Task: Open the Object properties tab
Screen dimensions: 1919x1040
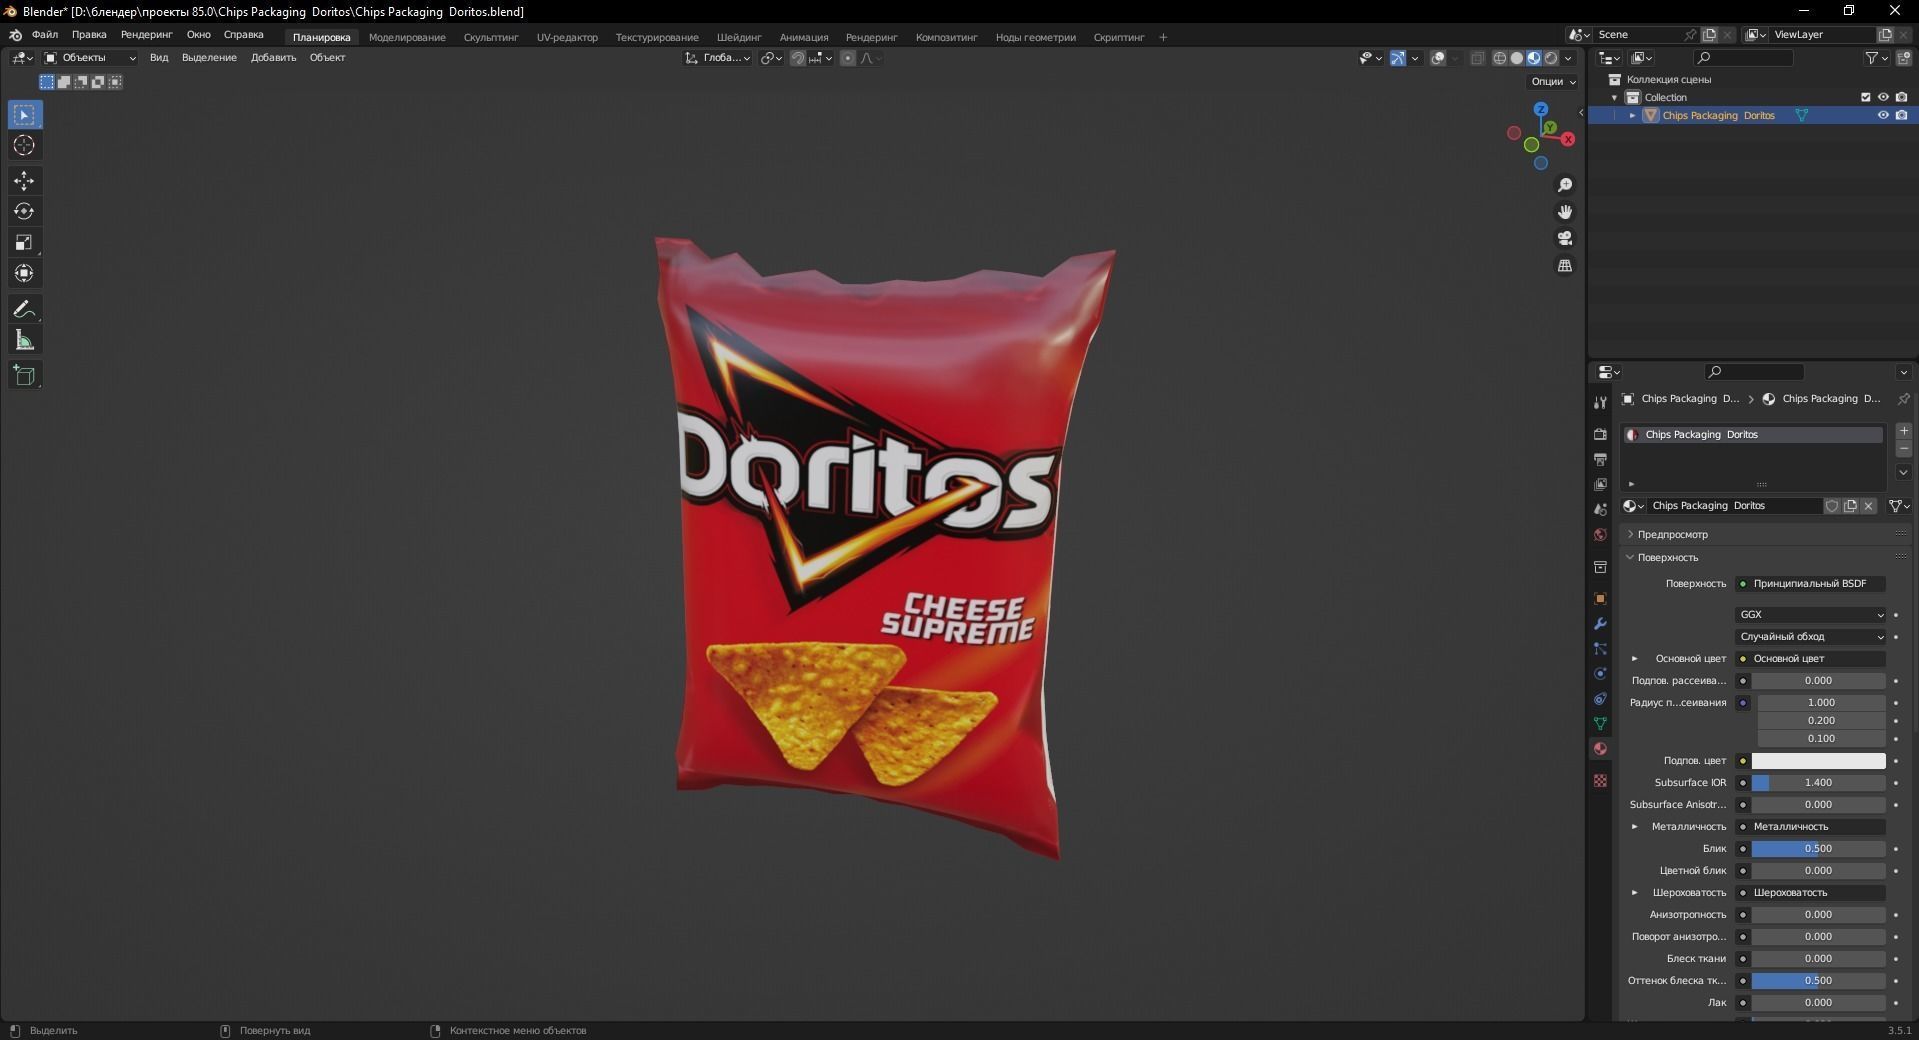Action: 1600,599
